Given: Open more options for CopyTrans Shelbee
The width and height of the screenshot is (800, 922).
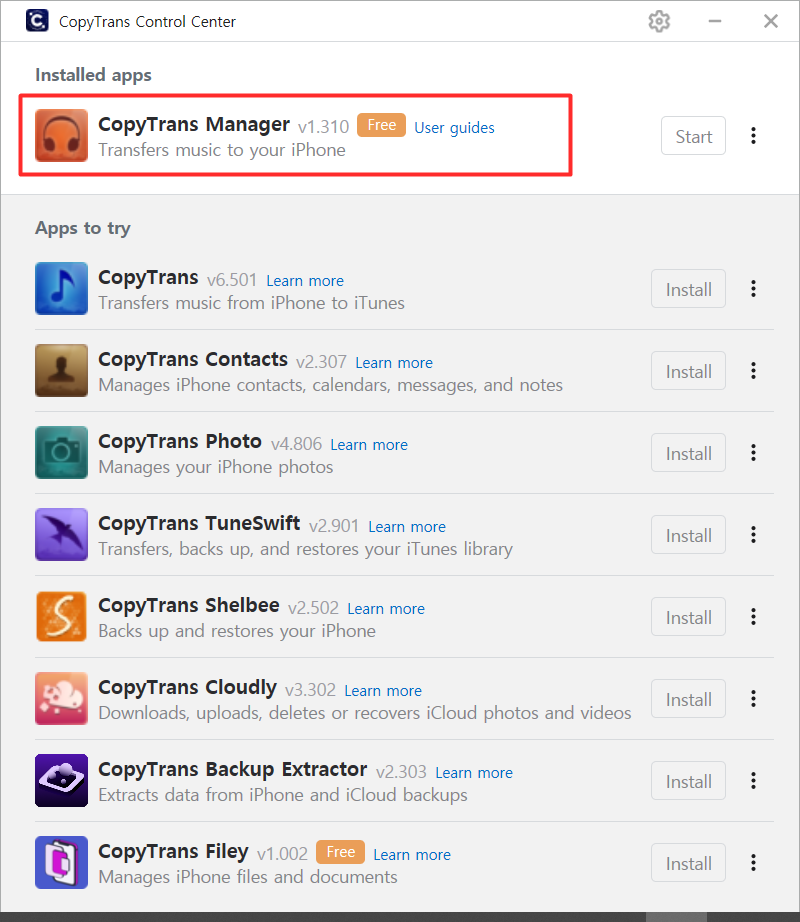Looking at the screenshot, I should [x=753, y=617].
